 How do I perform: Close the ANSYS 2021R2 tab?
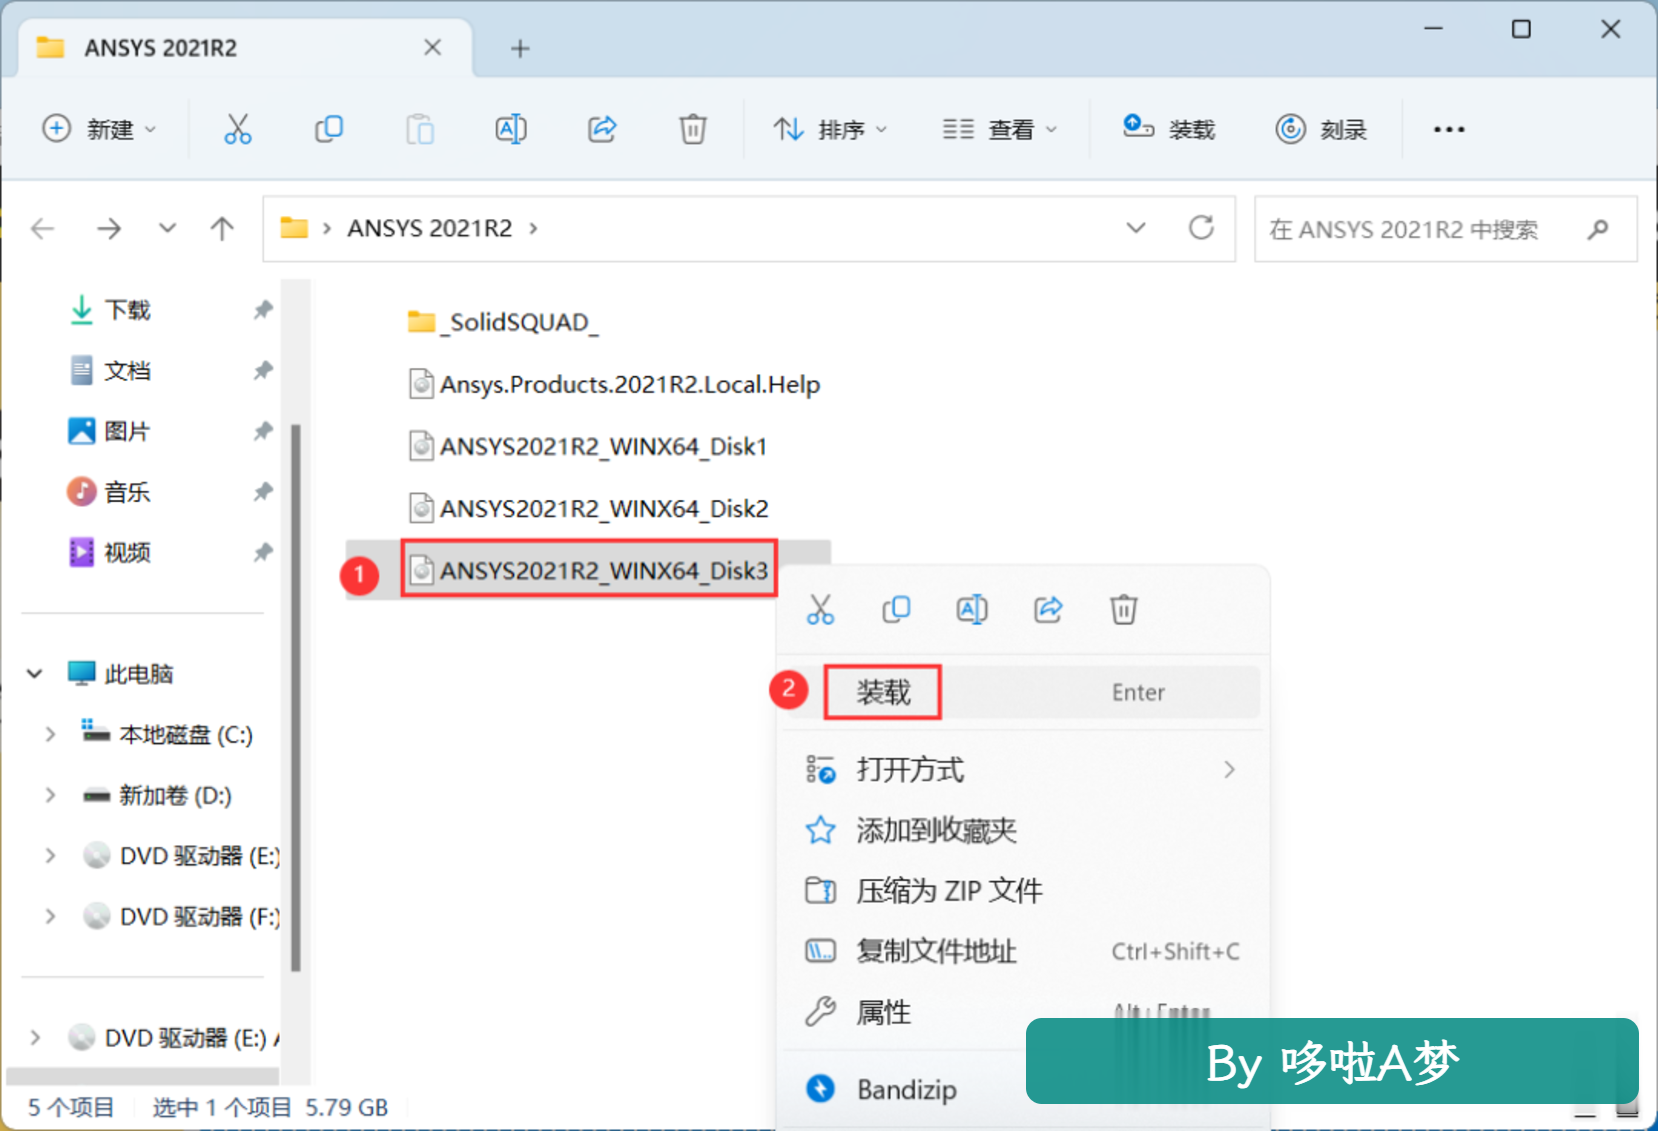tap(432, 47)
